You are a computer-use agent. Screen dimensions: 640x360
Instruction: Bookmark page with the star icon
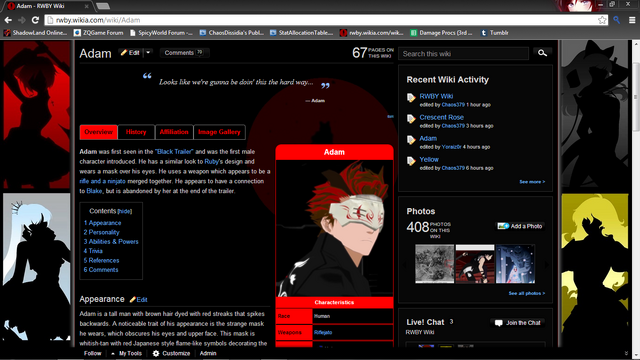pos(602,20)
